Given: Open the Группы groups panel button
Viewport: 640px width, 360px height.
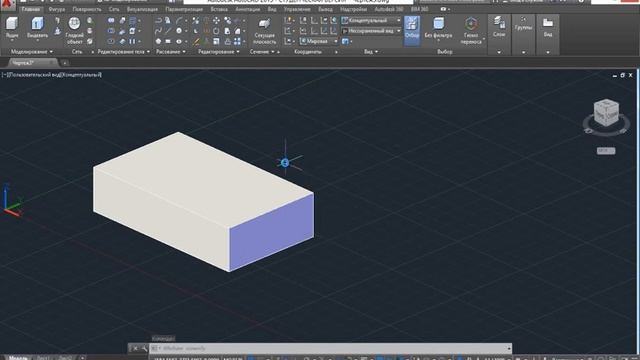Looking at the screenshot, I should [523, 24].
